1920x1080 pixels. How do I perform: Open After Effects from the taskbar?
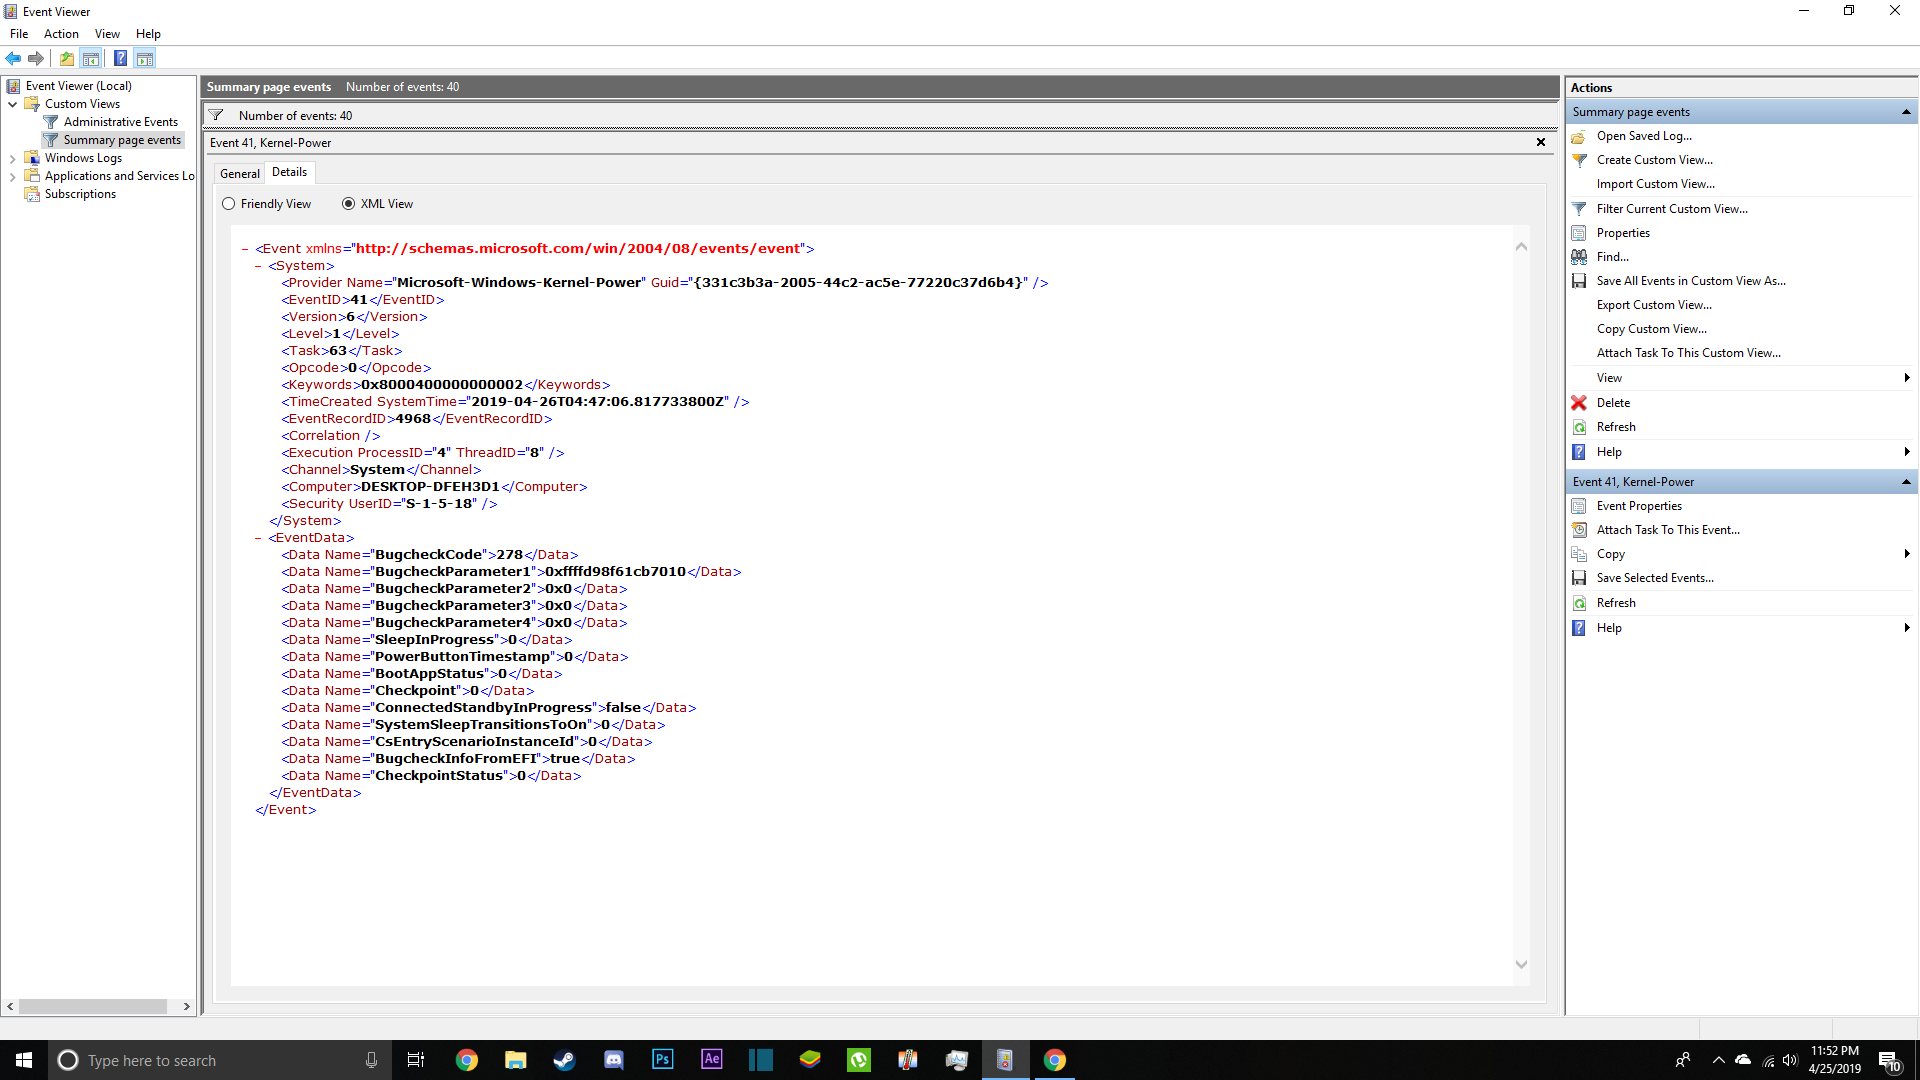tap(711, 1060)
